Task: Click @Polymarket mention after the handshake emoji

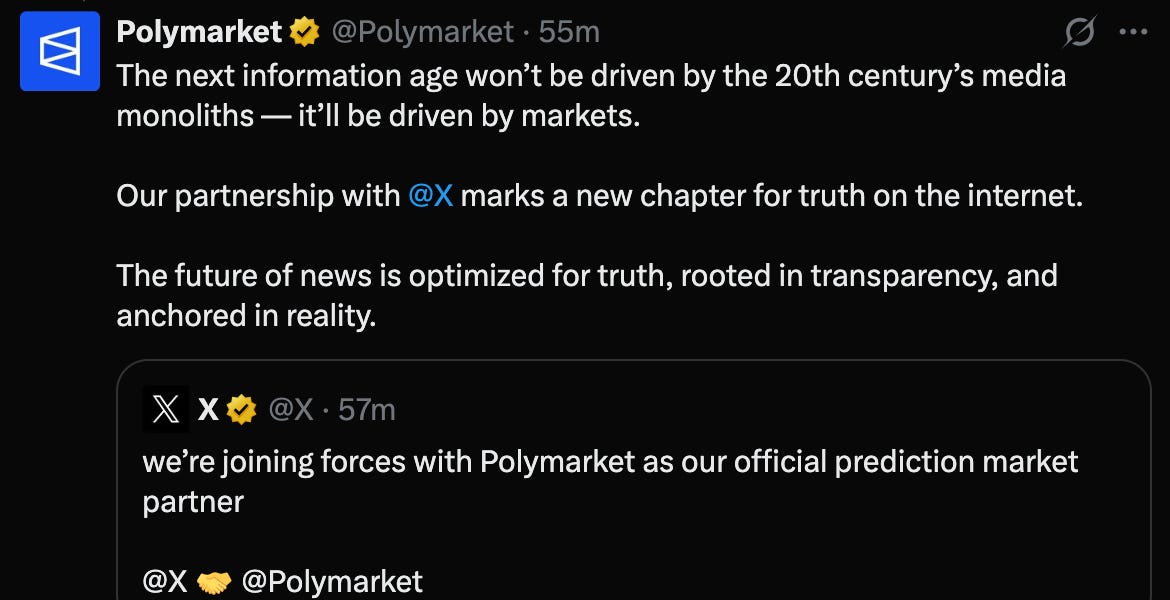Action: [x=332, y=581]
